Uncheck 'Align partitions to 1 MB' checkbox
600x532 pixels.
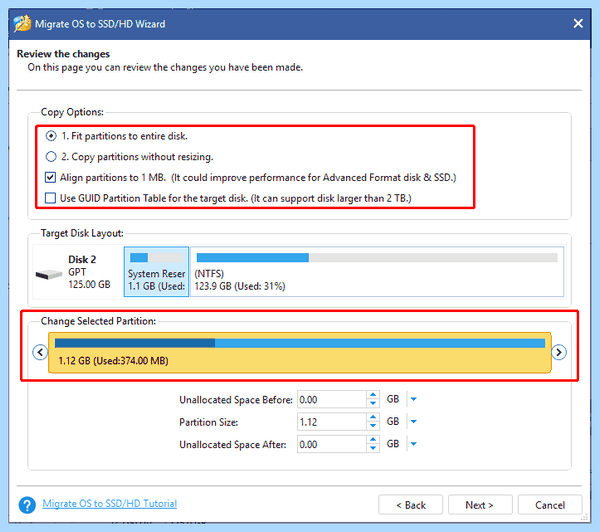coord(51,177)
